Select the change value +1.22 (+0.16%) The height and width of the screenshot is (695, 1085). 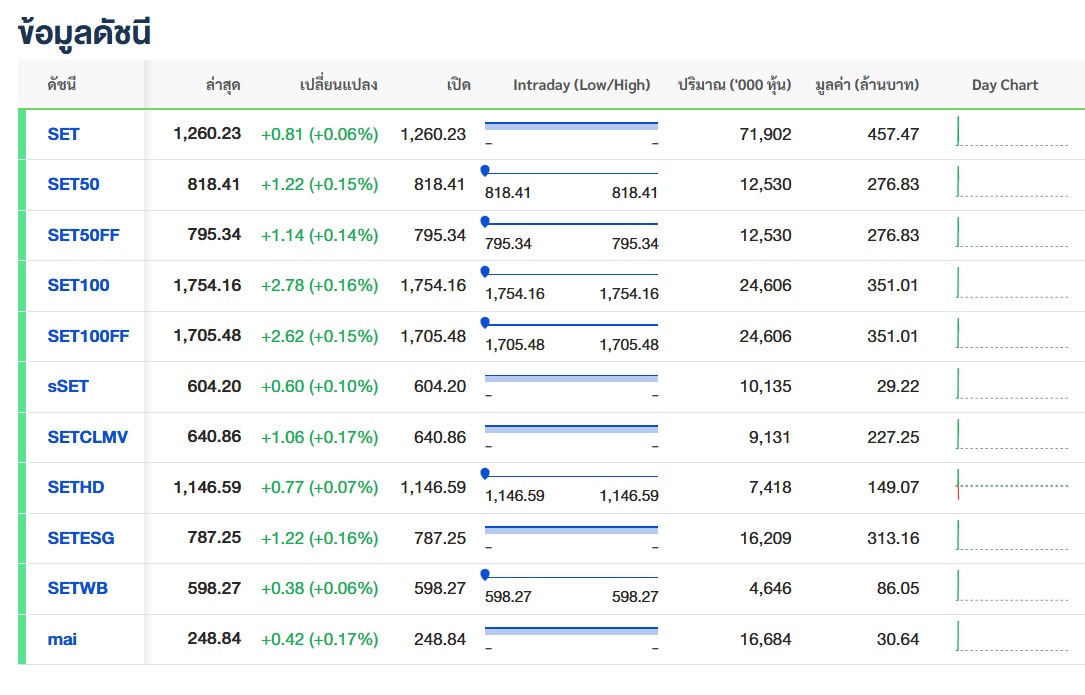coord(320,539)
